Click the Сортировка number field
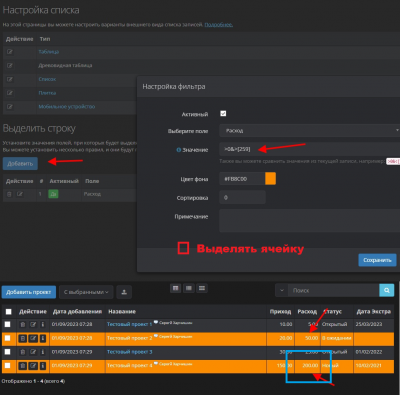 pyautogui.click(x=242, y=197)
